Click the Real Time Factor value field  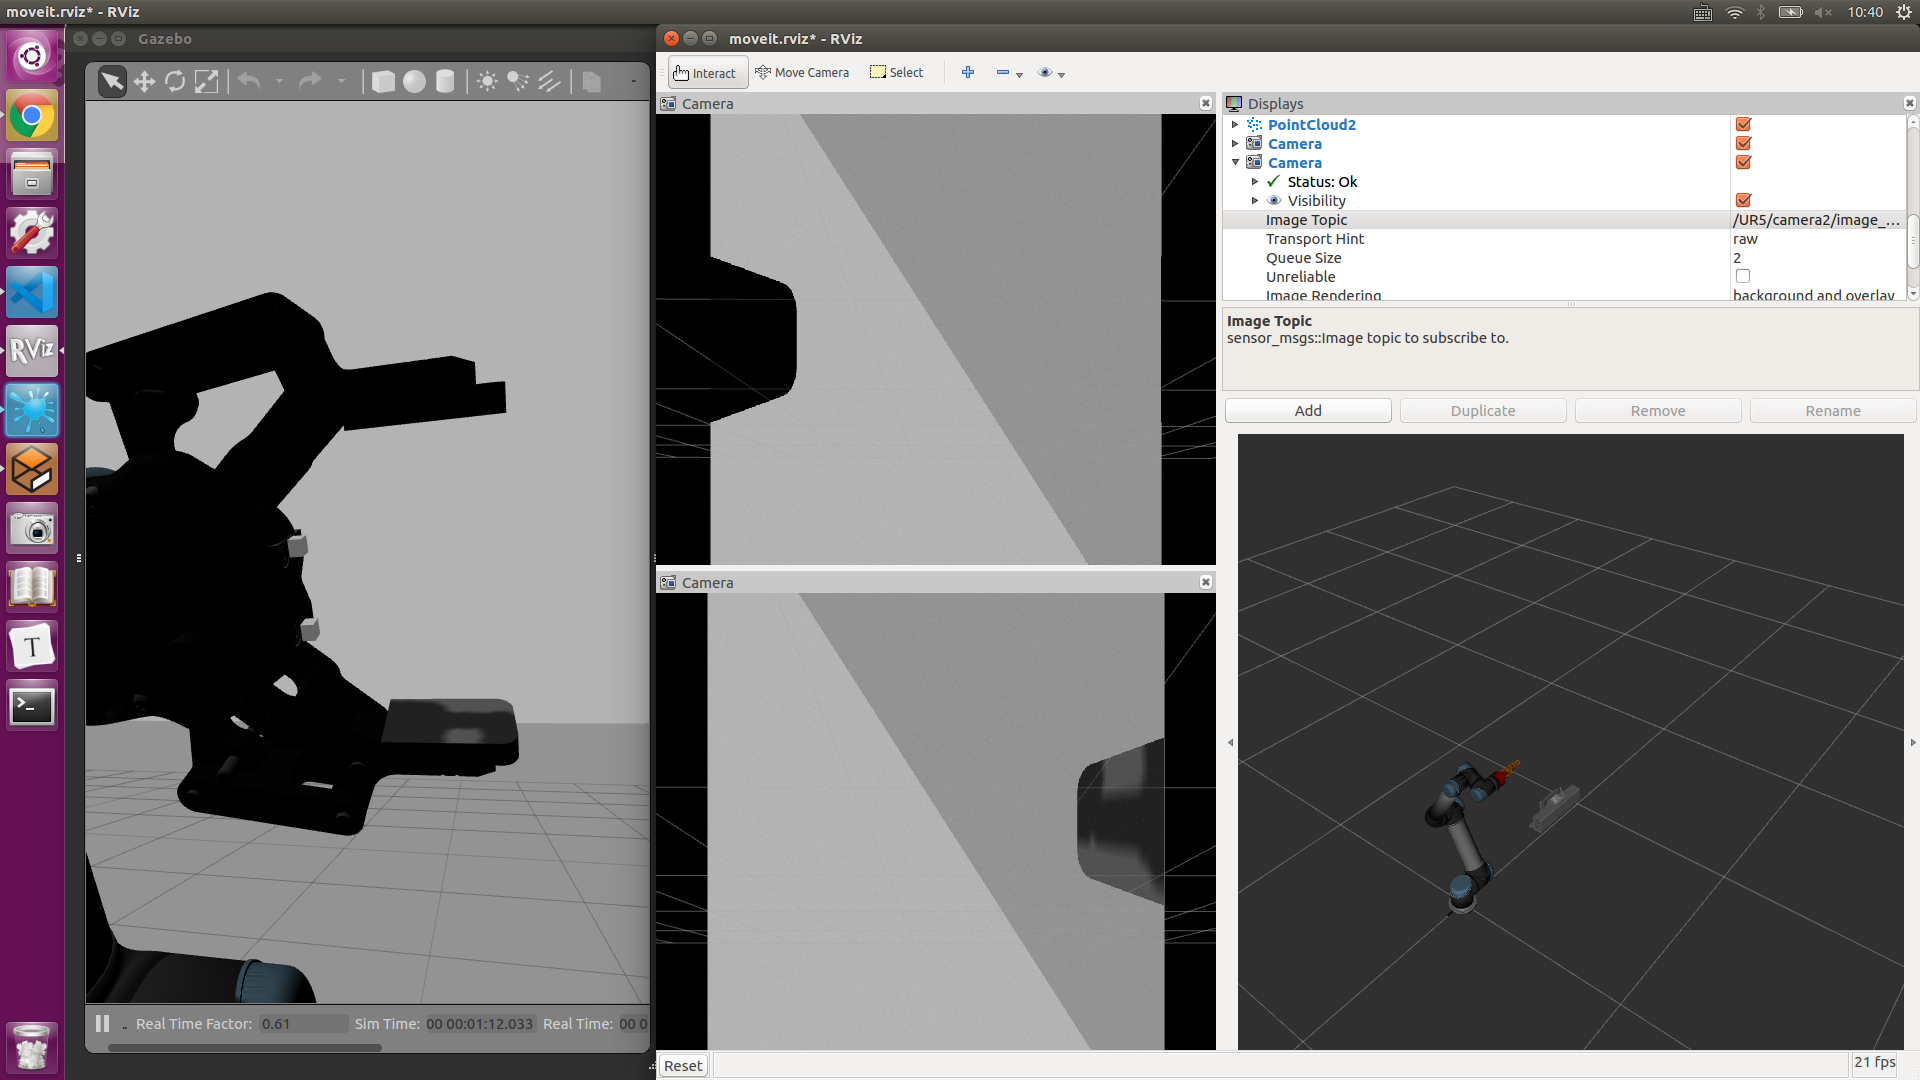303,1024
